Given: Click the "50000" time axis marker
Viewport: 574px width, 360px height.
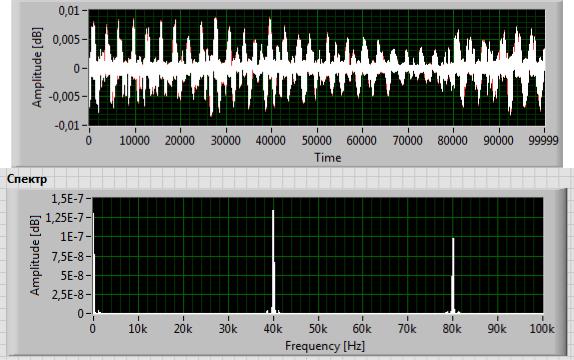Looking at the screenshot, I should click(316, 140).
